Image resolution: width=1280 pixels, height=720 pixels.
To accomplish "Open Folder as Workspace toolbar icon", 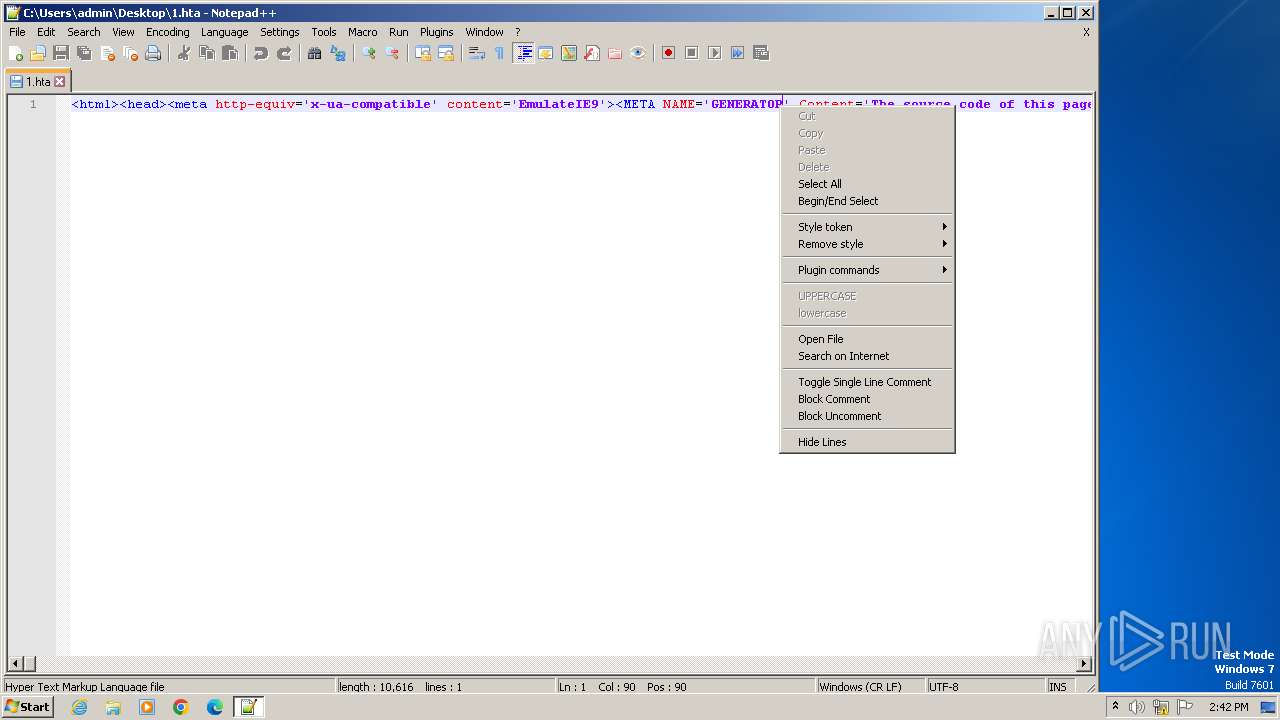I will point(615,53).
